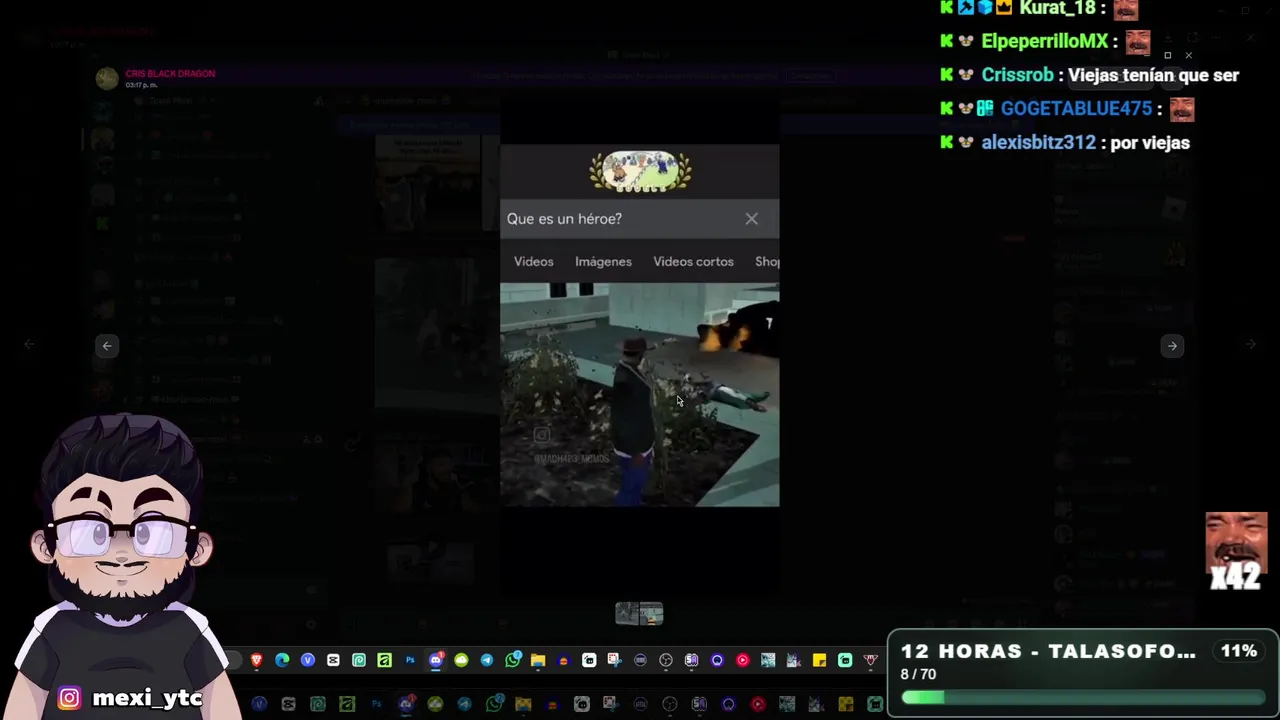This screenshot has width=1280, height=720.
Task: Go to next image with right arrow
Action: click(x=1172, y=346)
